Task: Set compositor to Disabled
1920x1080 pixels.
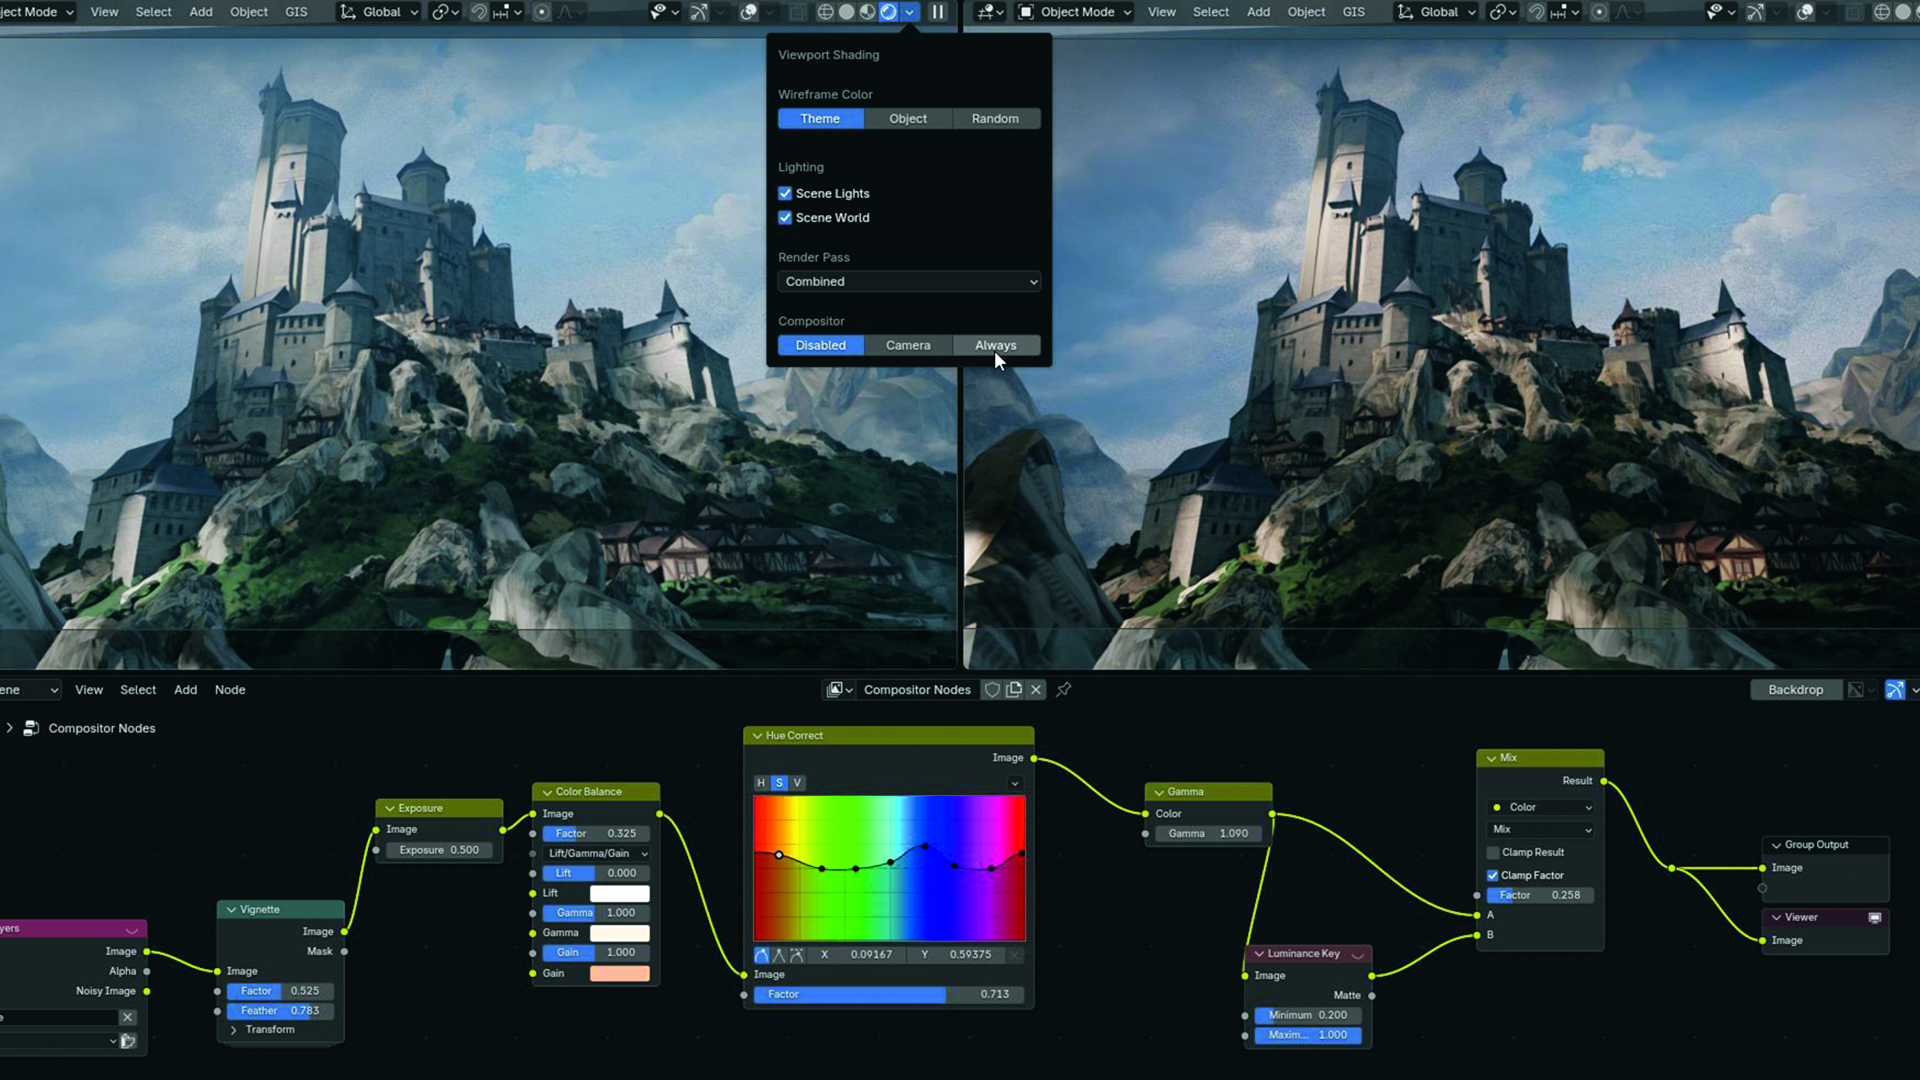Action: tap(820, 345)
